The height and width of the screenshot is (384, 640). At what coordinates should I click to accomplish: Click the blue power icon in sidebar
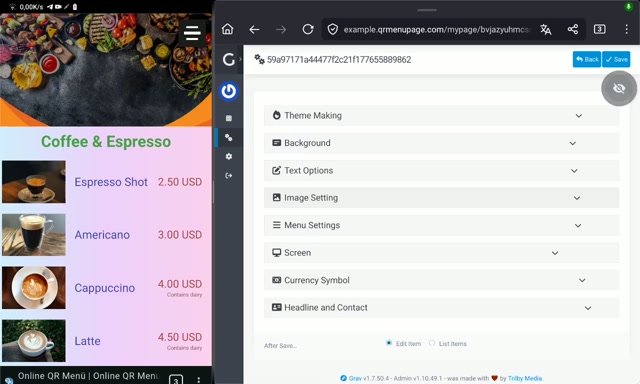click(x=229, y=91)
